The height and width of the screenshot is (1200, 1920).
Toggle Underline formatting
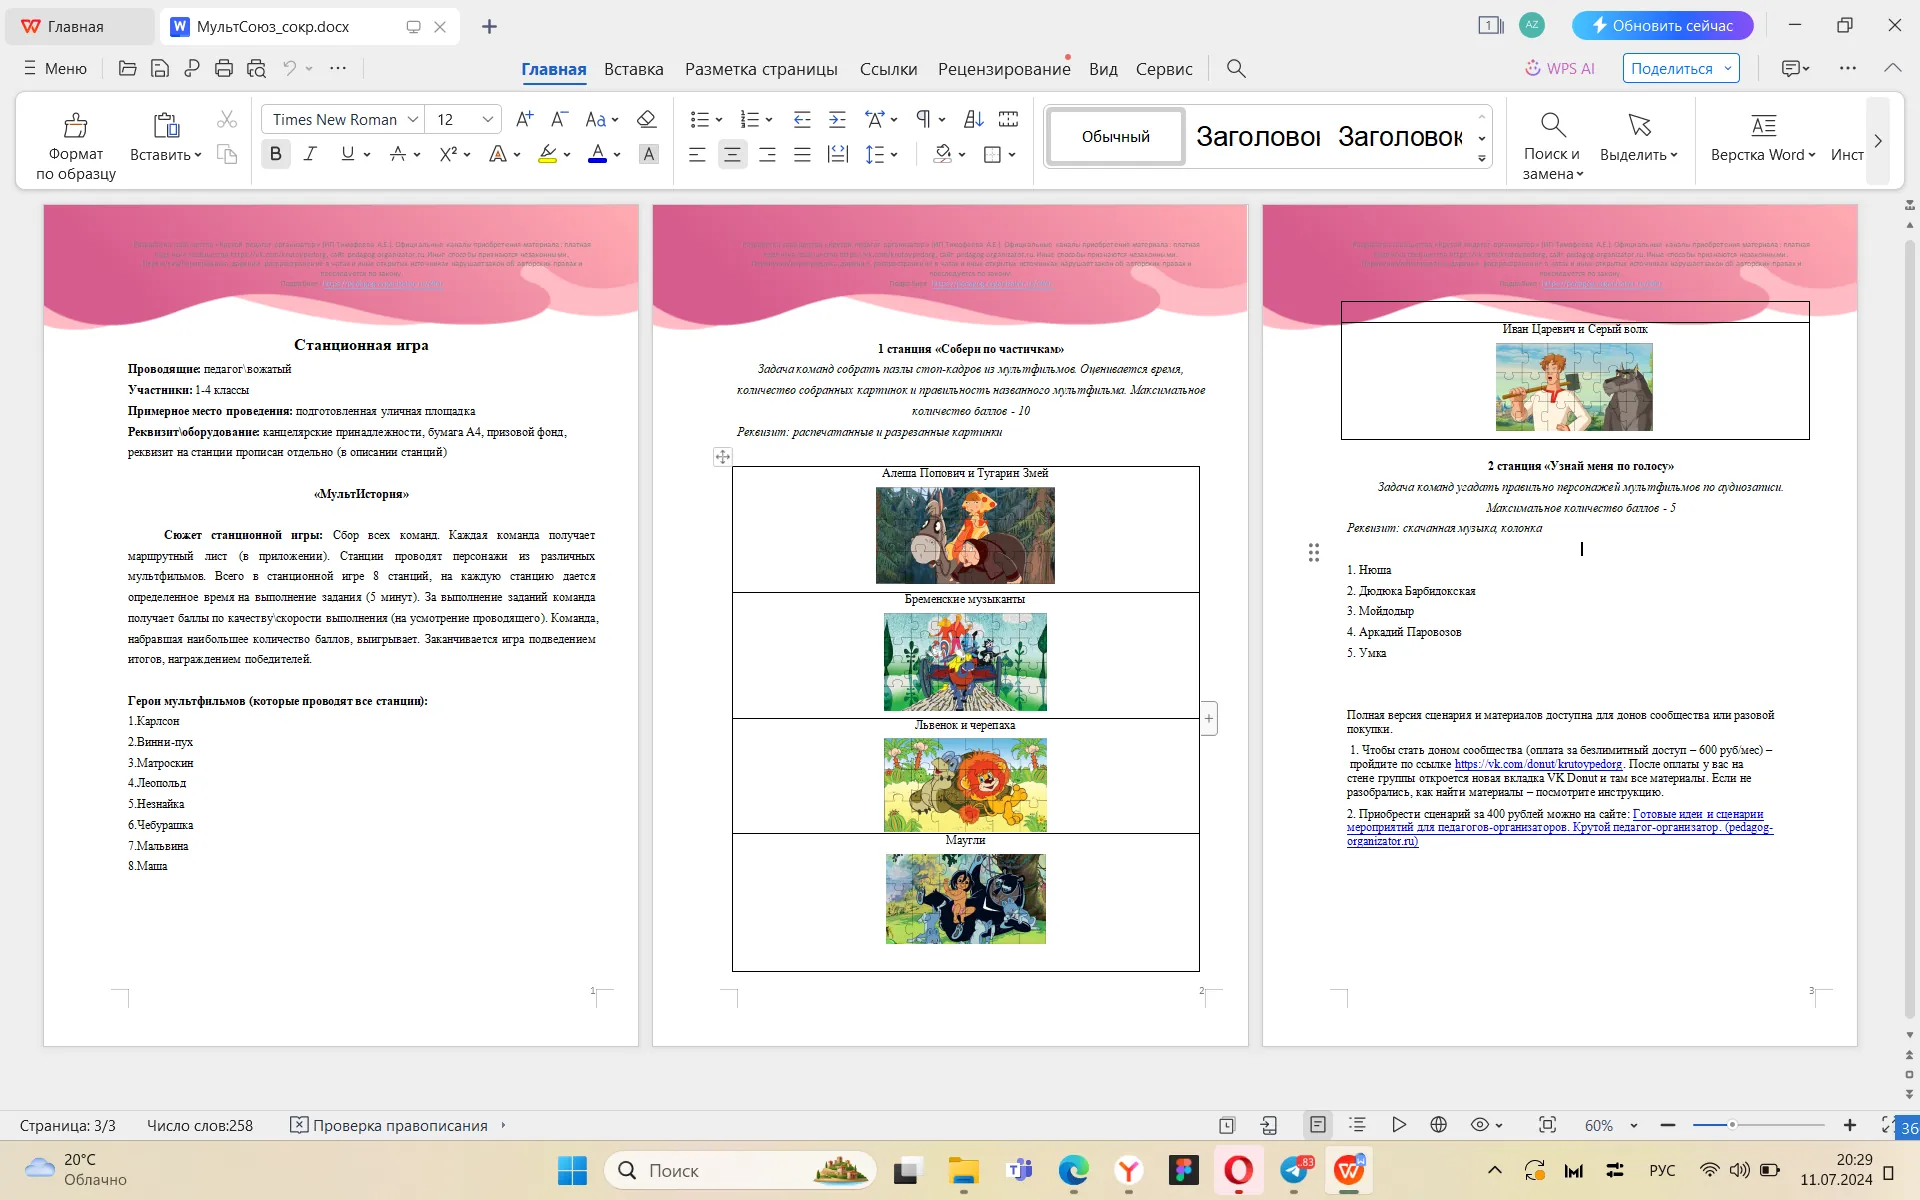[347, 154]
